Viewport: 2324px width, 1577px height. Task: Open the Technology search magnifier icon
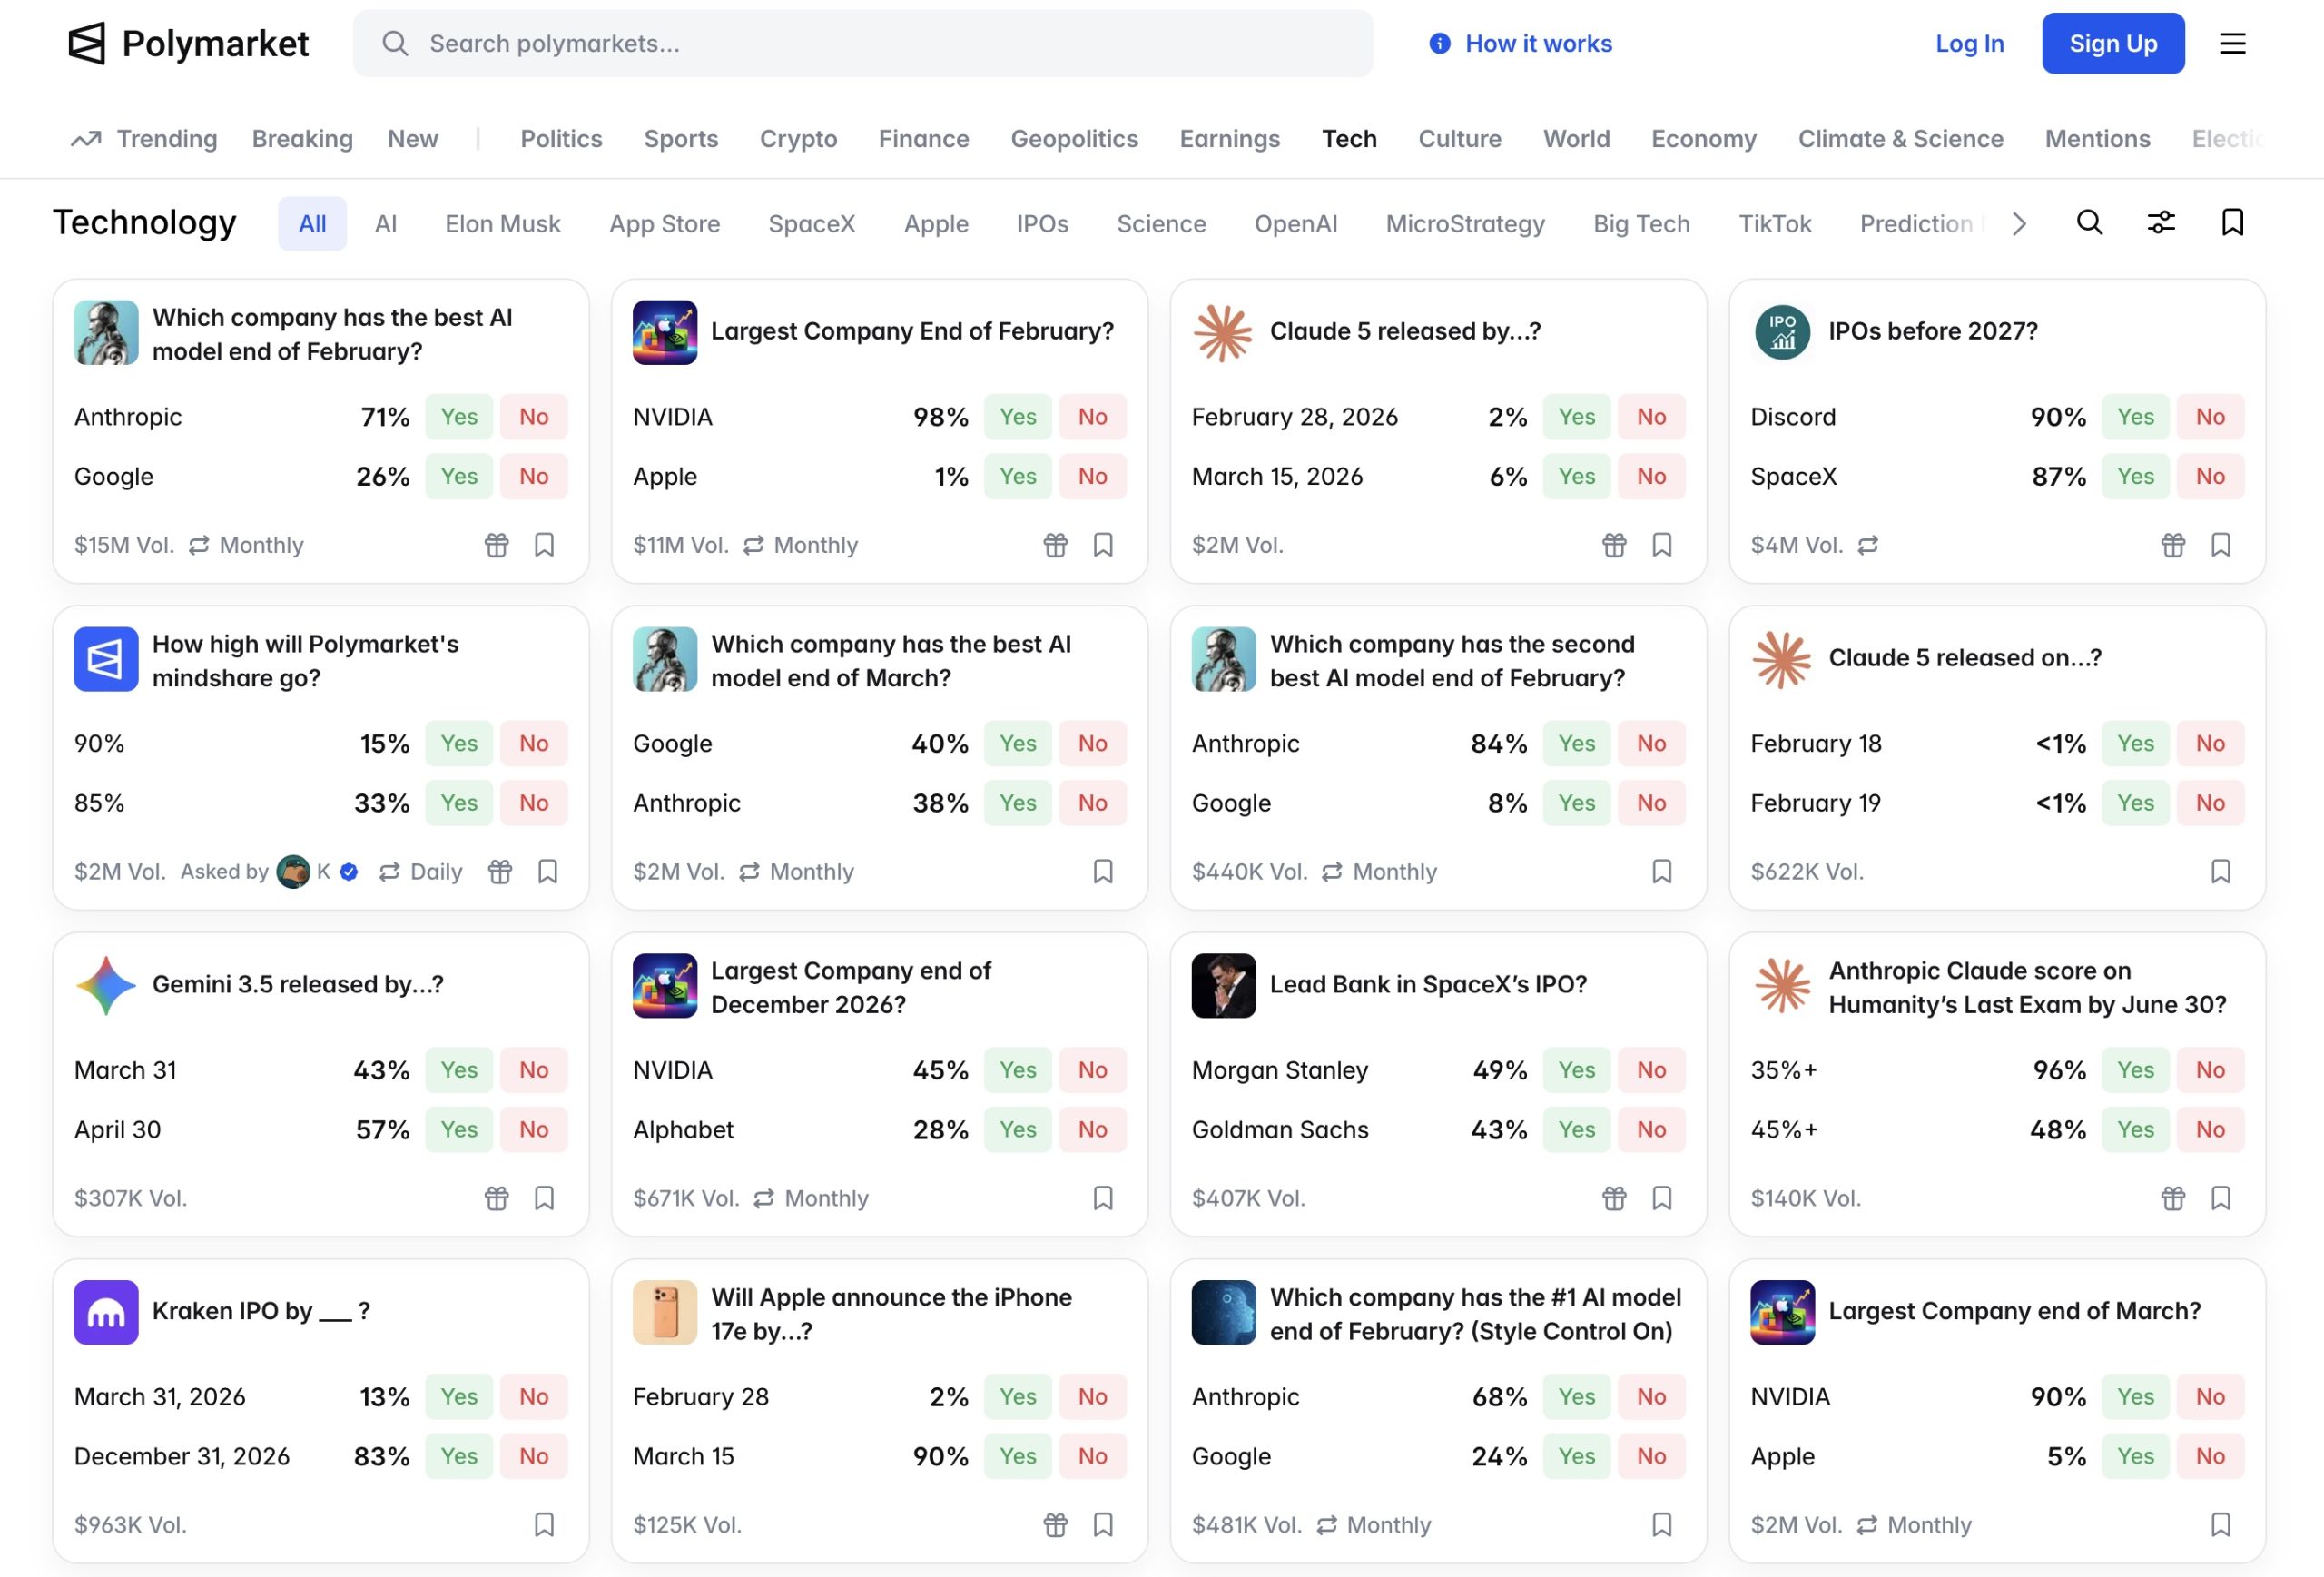pos(2089,222)
